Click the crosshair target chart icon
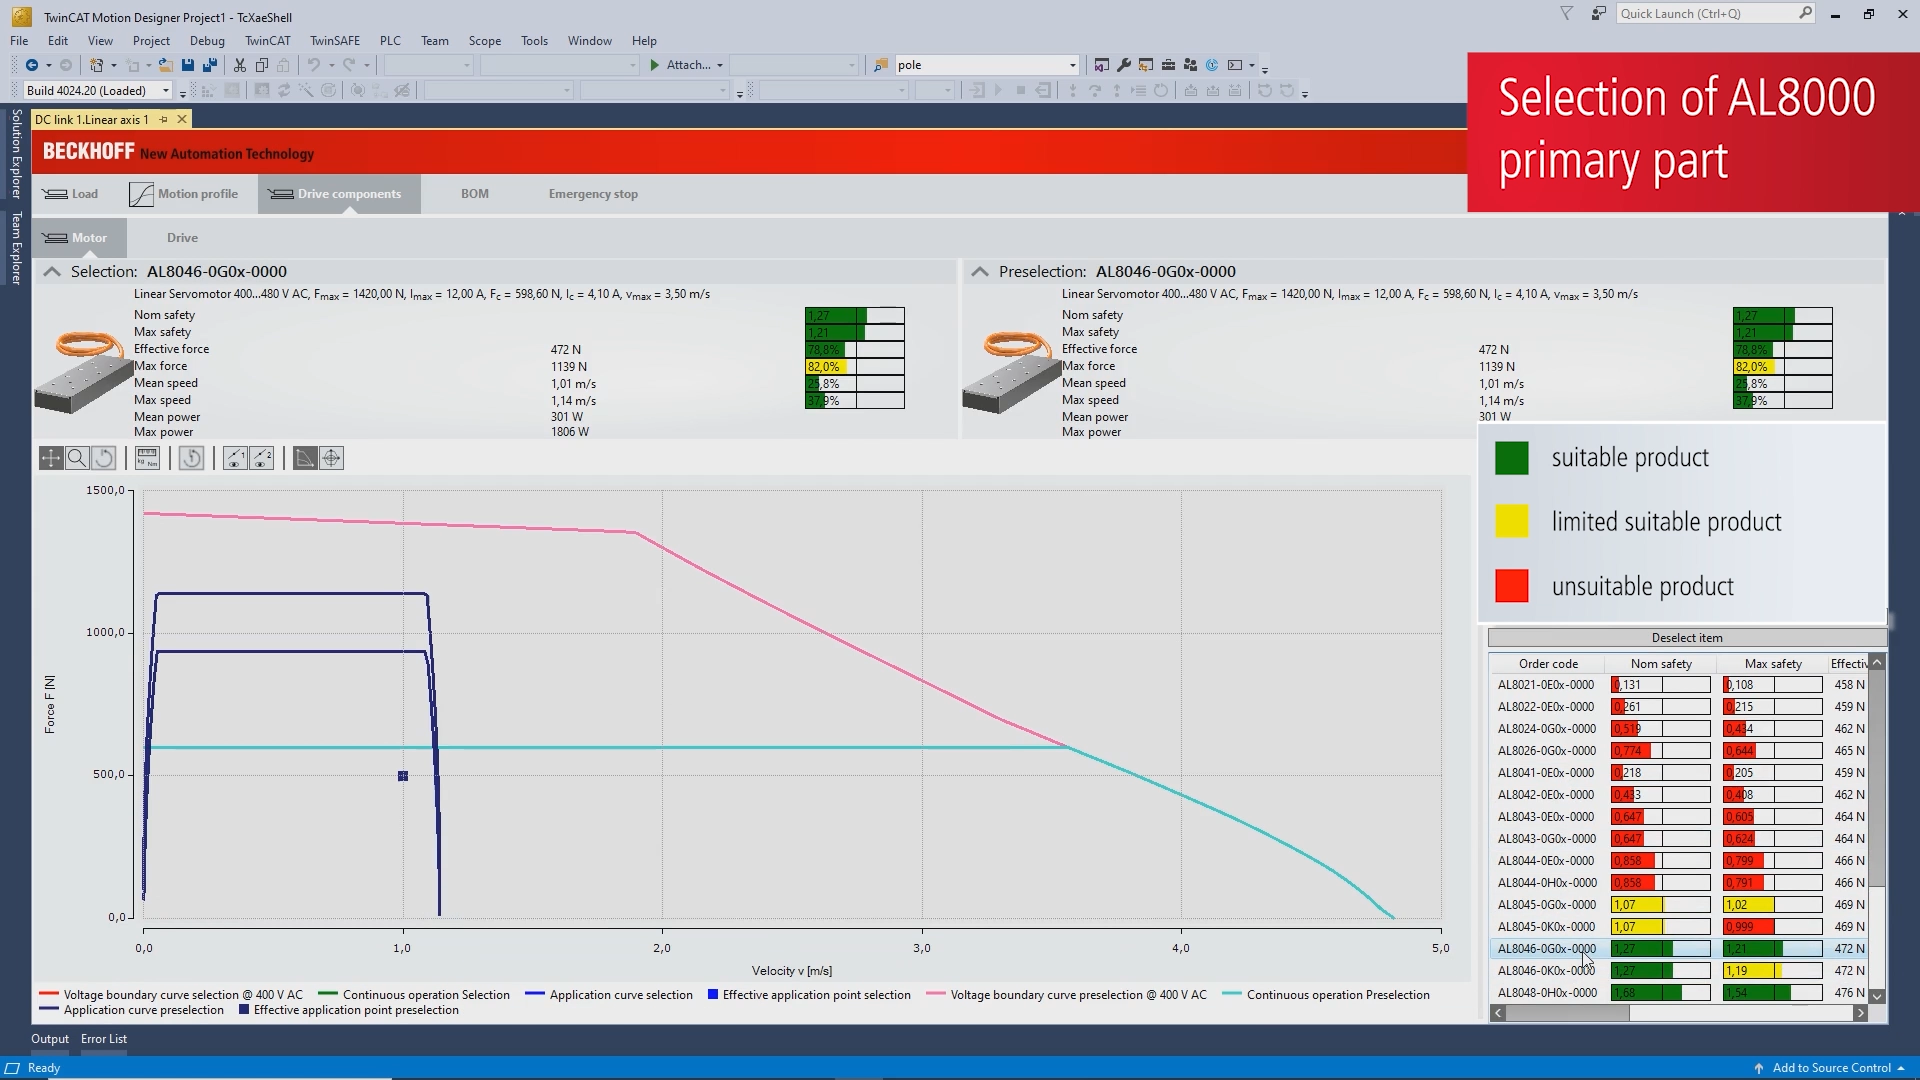 pyautogui.click(x=331, y=459)
